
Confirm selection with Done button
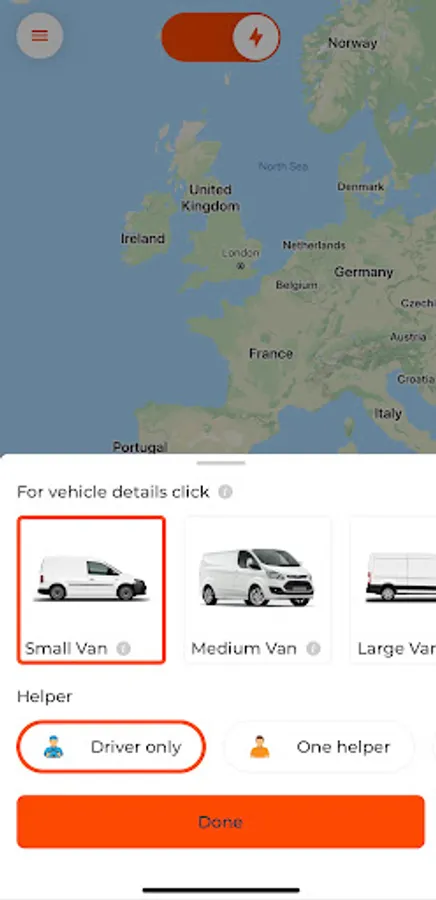click(220, 821)
